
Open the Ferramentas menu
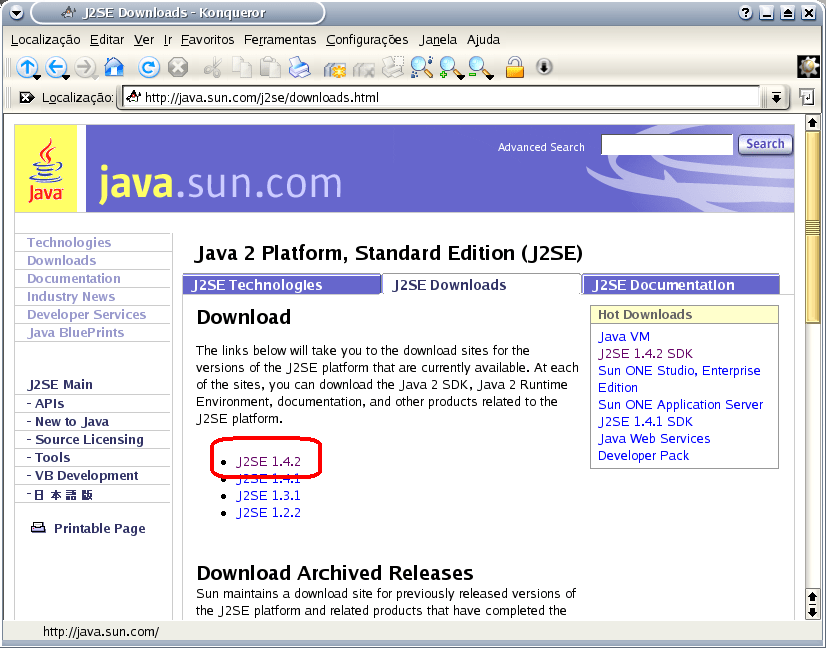[x=280, y=40]
